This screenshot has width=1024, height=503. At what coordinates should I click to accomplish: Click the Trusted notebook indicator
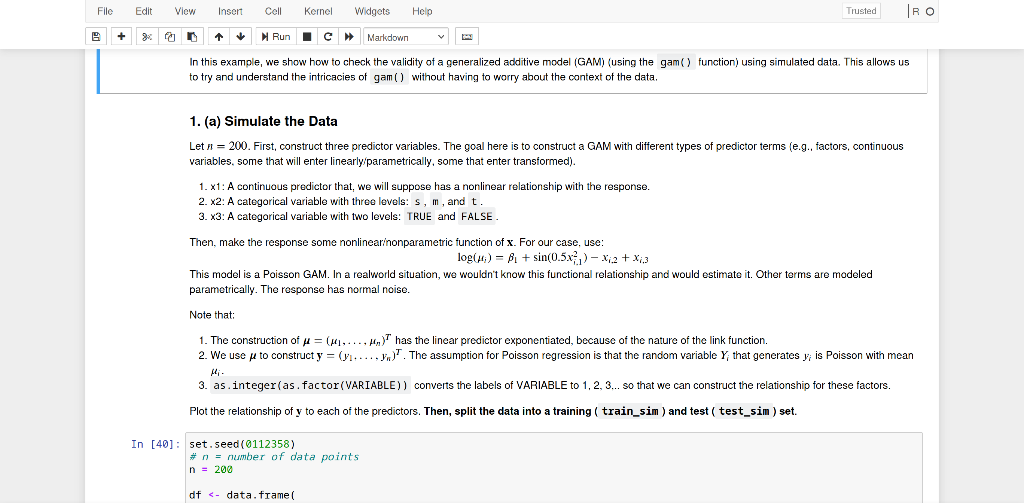coord(861,11)
